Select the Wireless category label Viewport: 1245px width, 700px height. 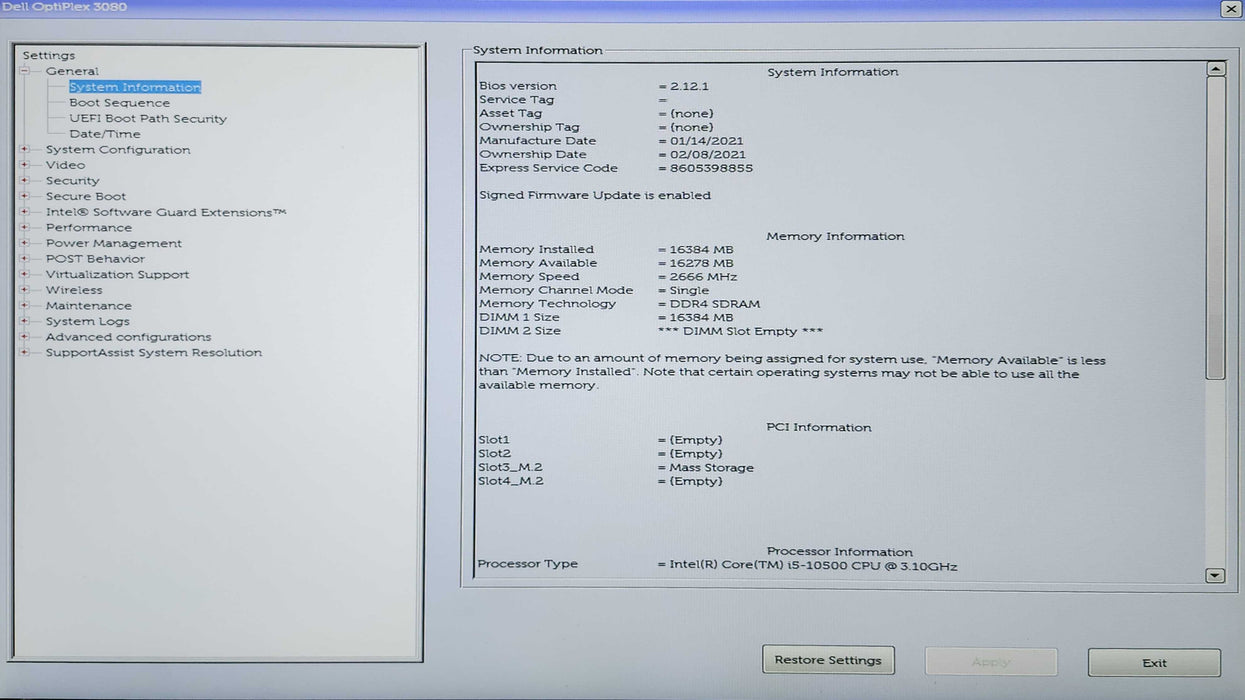tap(74, 290)
